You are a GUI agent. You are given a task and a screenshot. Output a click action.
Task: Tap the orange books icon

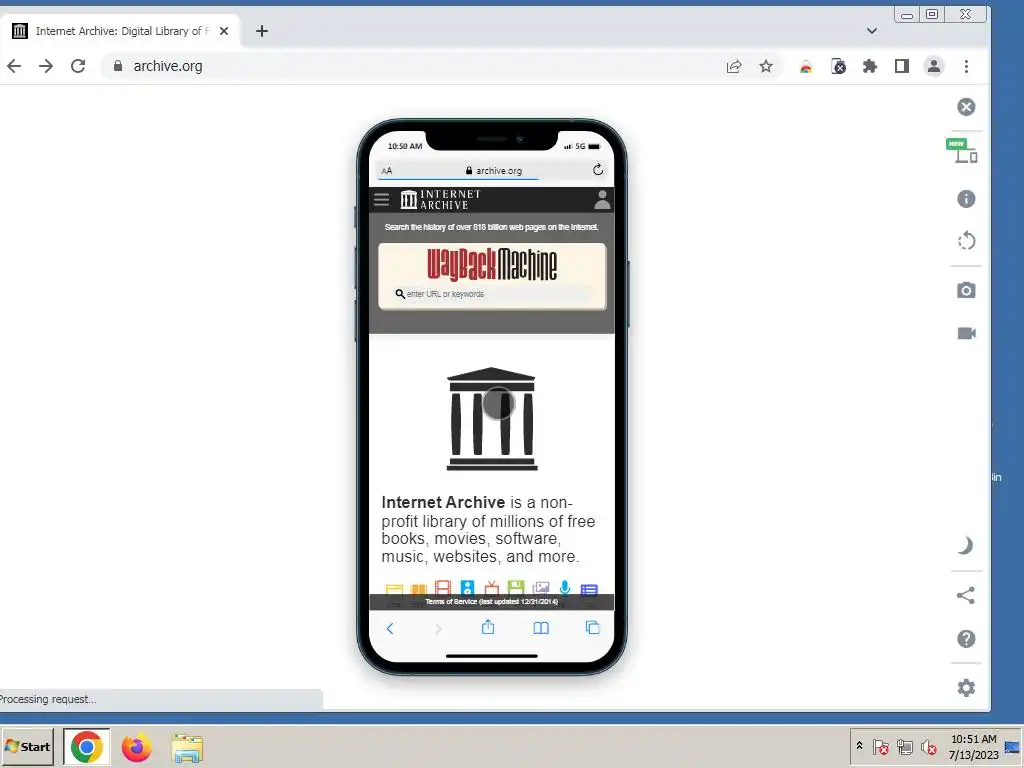[419, 589]
